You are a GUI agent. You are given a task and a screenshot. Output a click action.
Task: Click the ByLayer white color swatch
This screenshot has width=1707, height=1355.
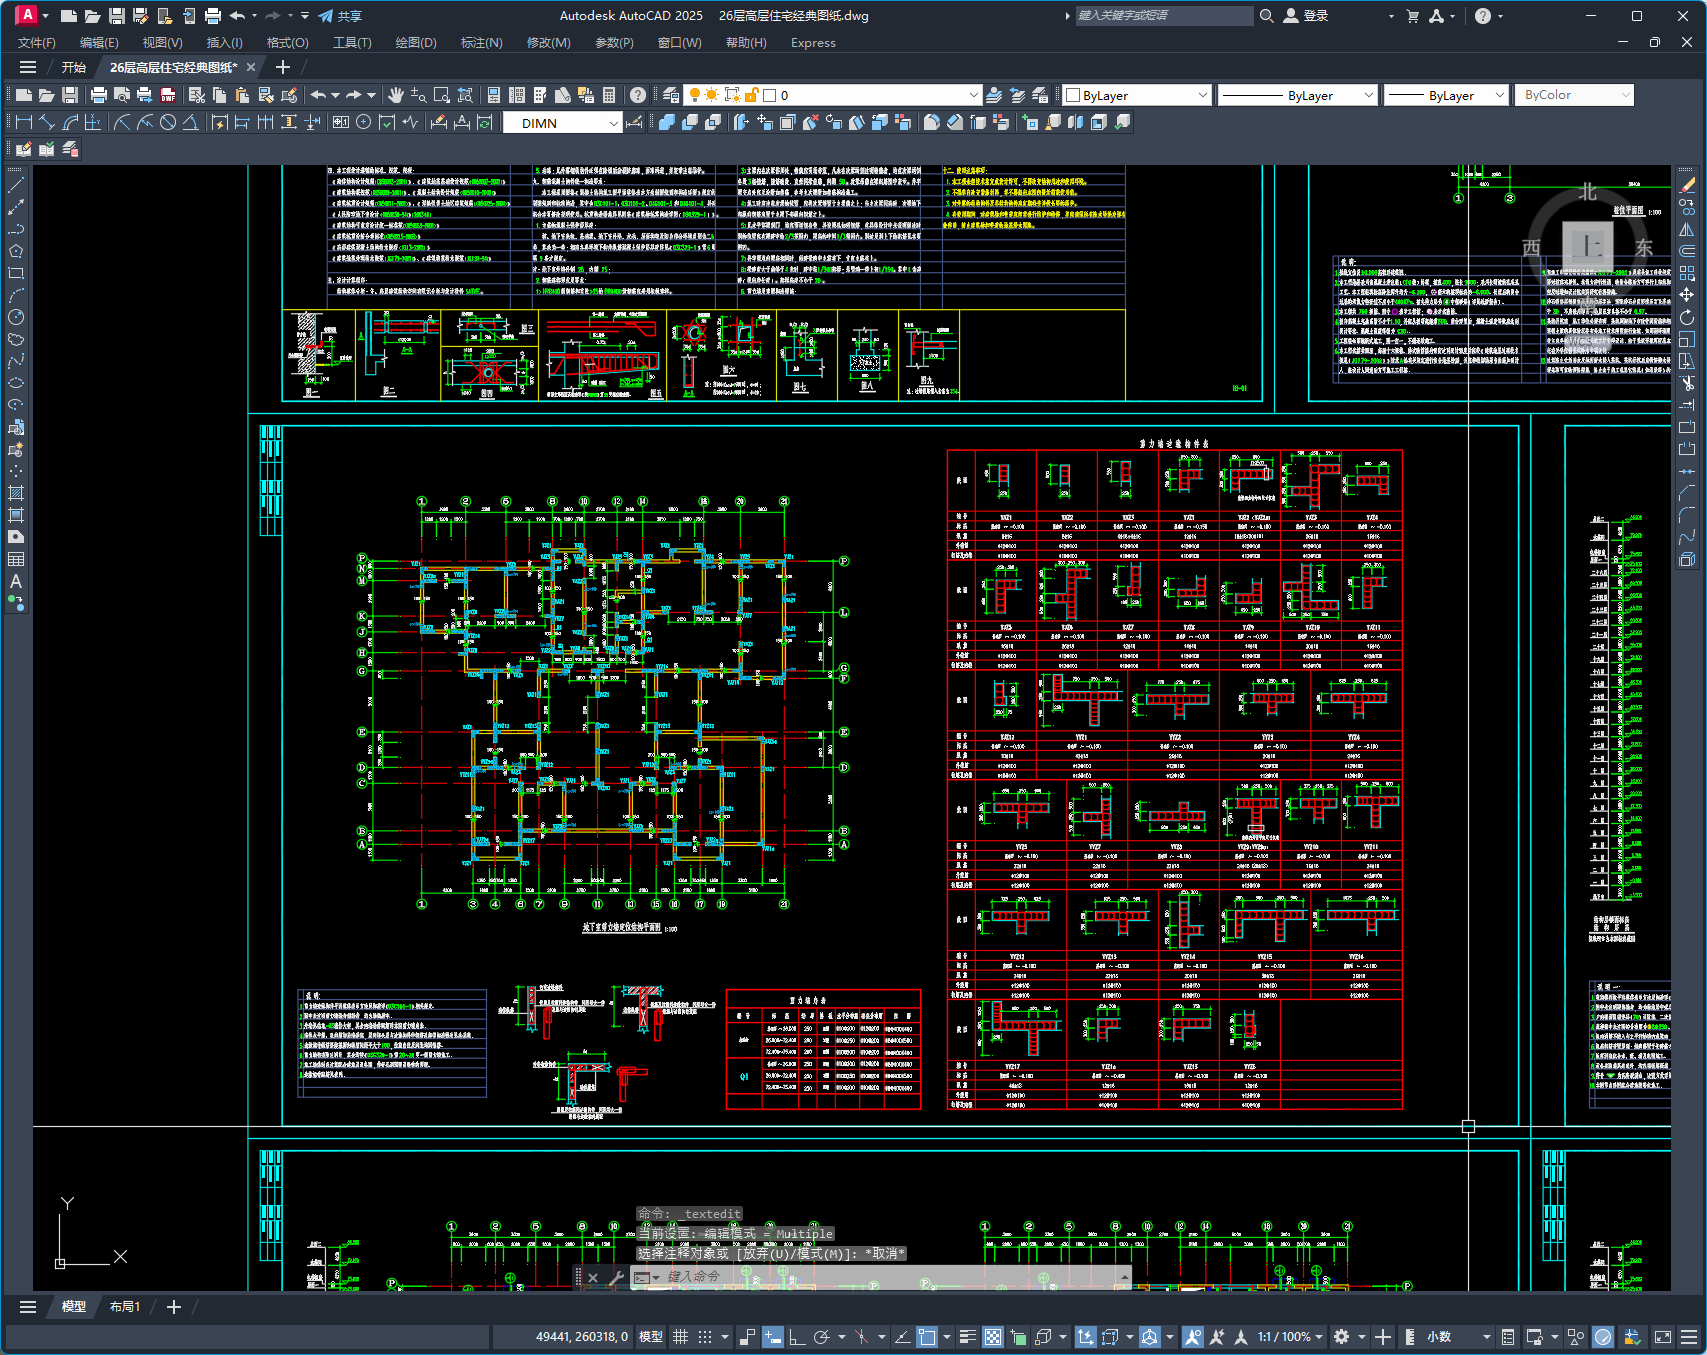click(x=1073, y=95)
